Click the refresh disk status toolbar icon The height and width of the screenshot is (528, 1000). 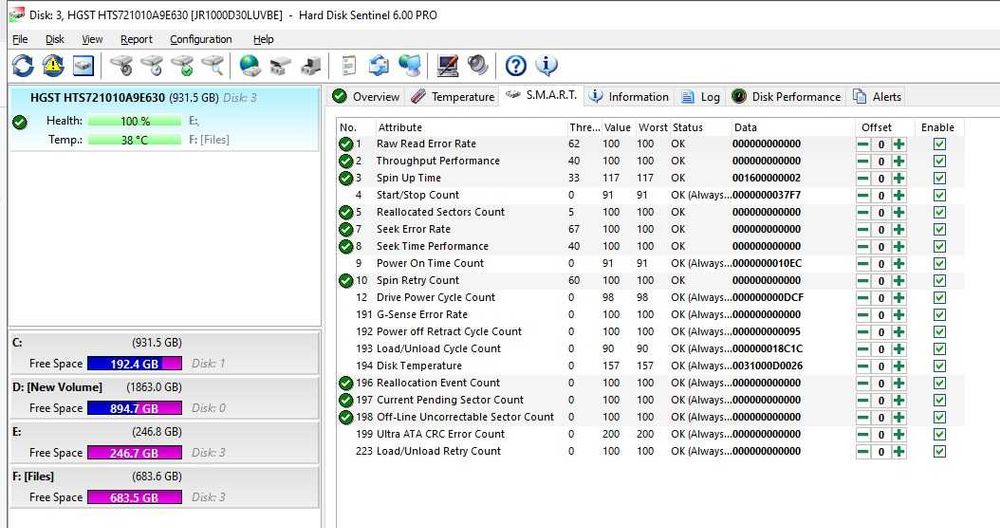click(x=22, y=65)
